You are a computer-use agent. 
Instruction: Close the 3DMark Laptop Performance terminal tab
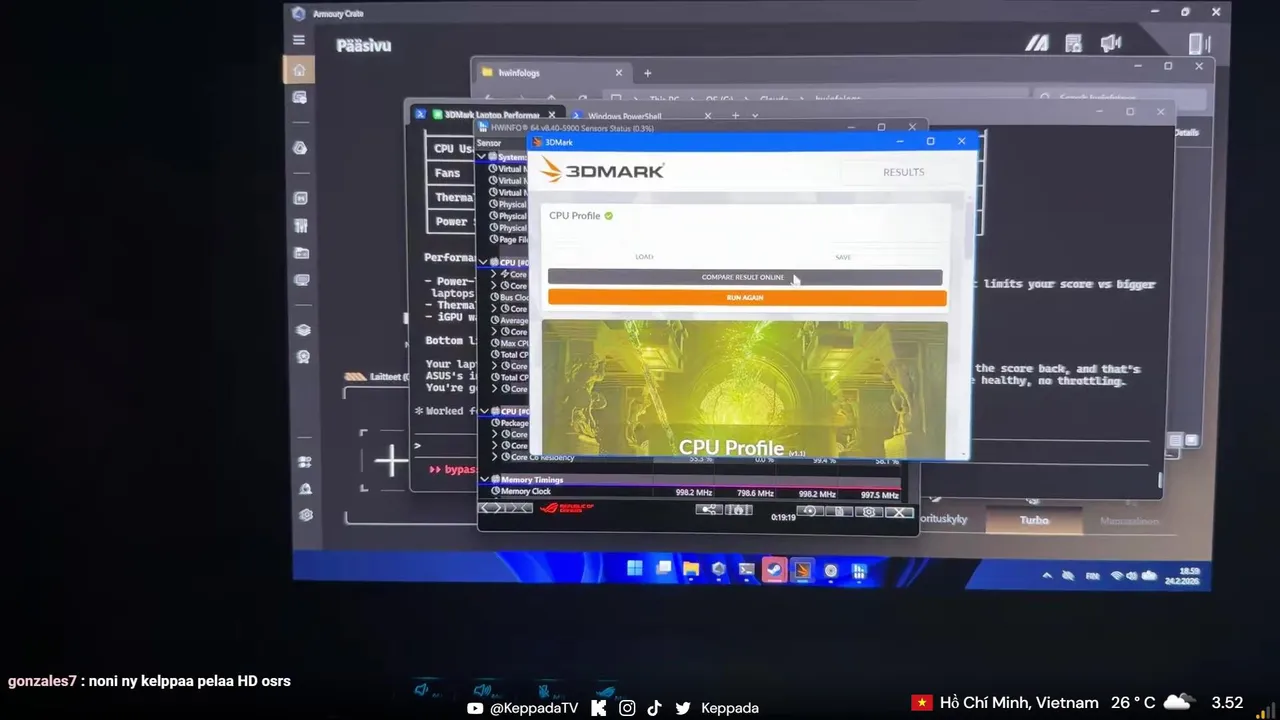(551, 115)
